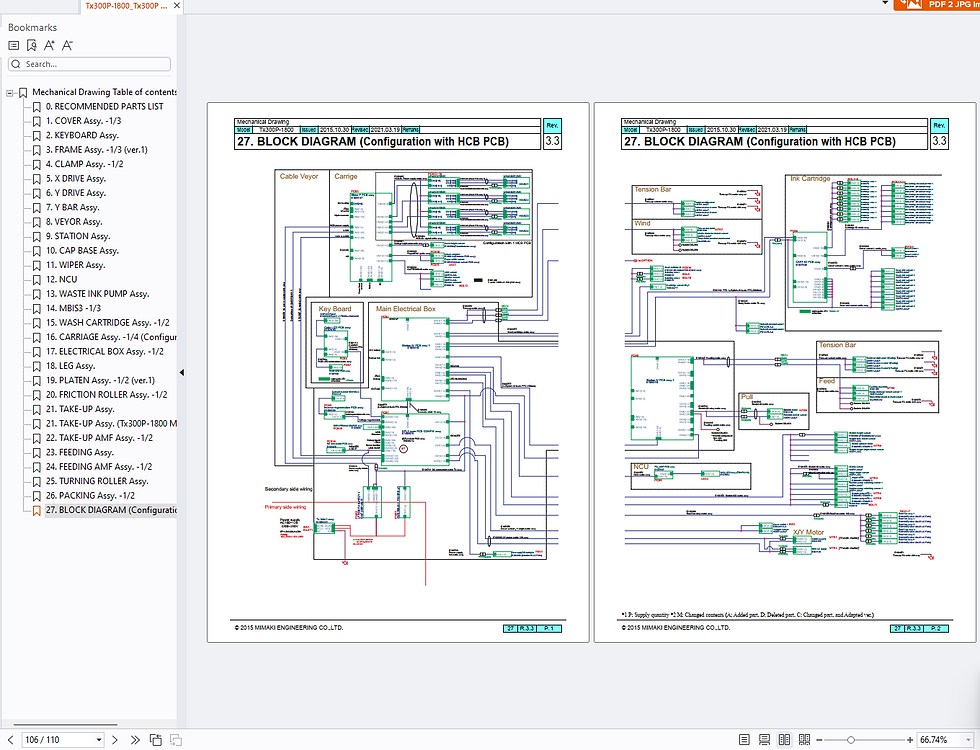
Task: Collapse the Mechanical Drawing bookmark tree
Action: [x=9, y=92]
